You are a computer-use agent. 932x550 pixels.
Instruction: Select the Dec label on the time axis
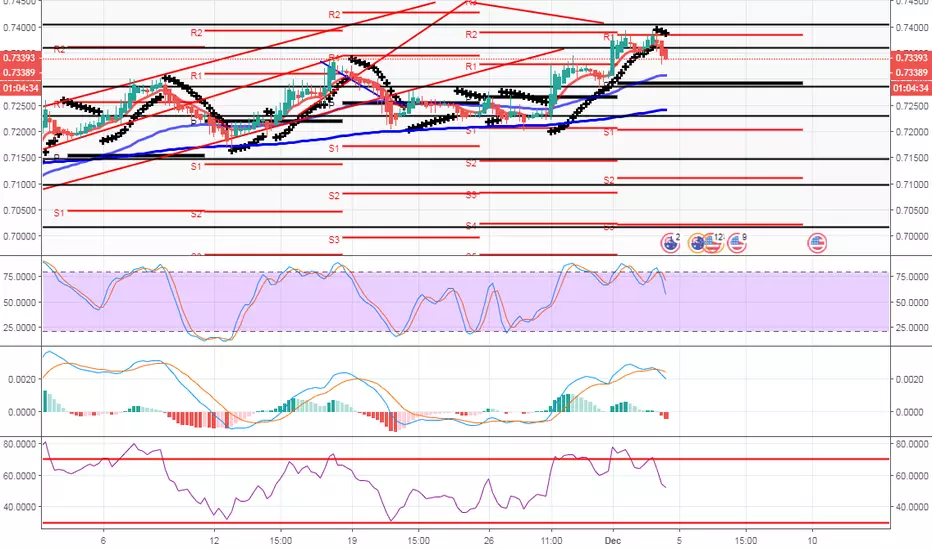(613, 540)
